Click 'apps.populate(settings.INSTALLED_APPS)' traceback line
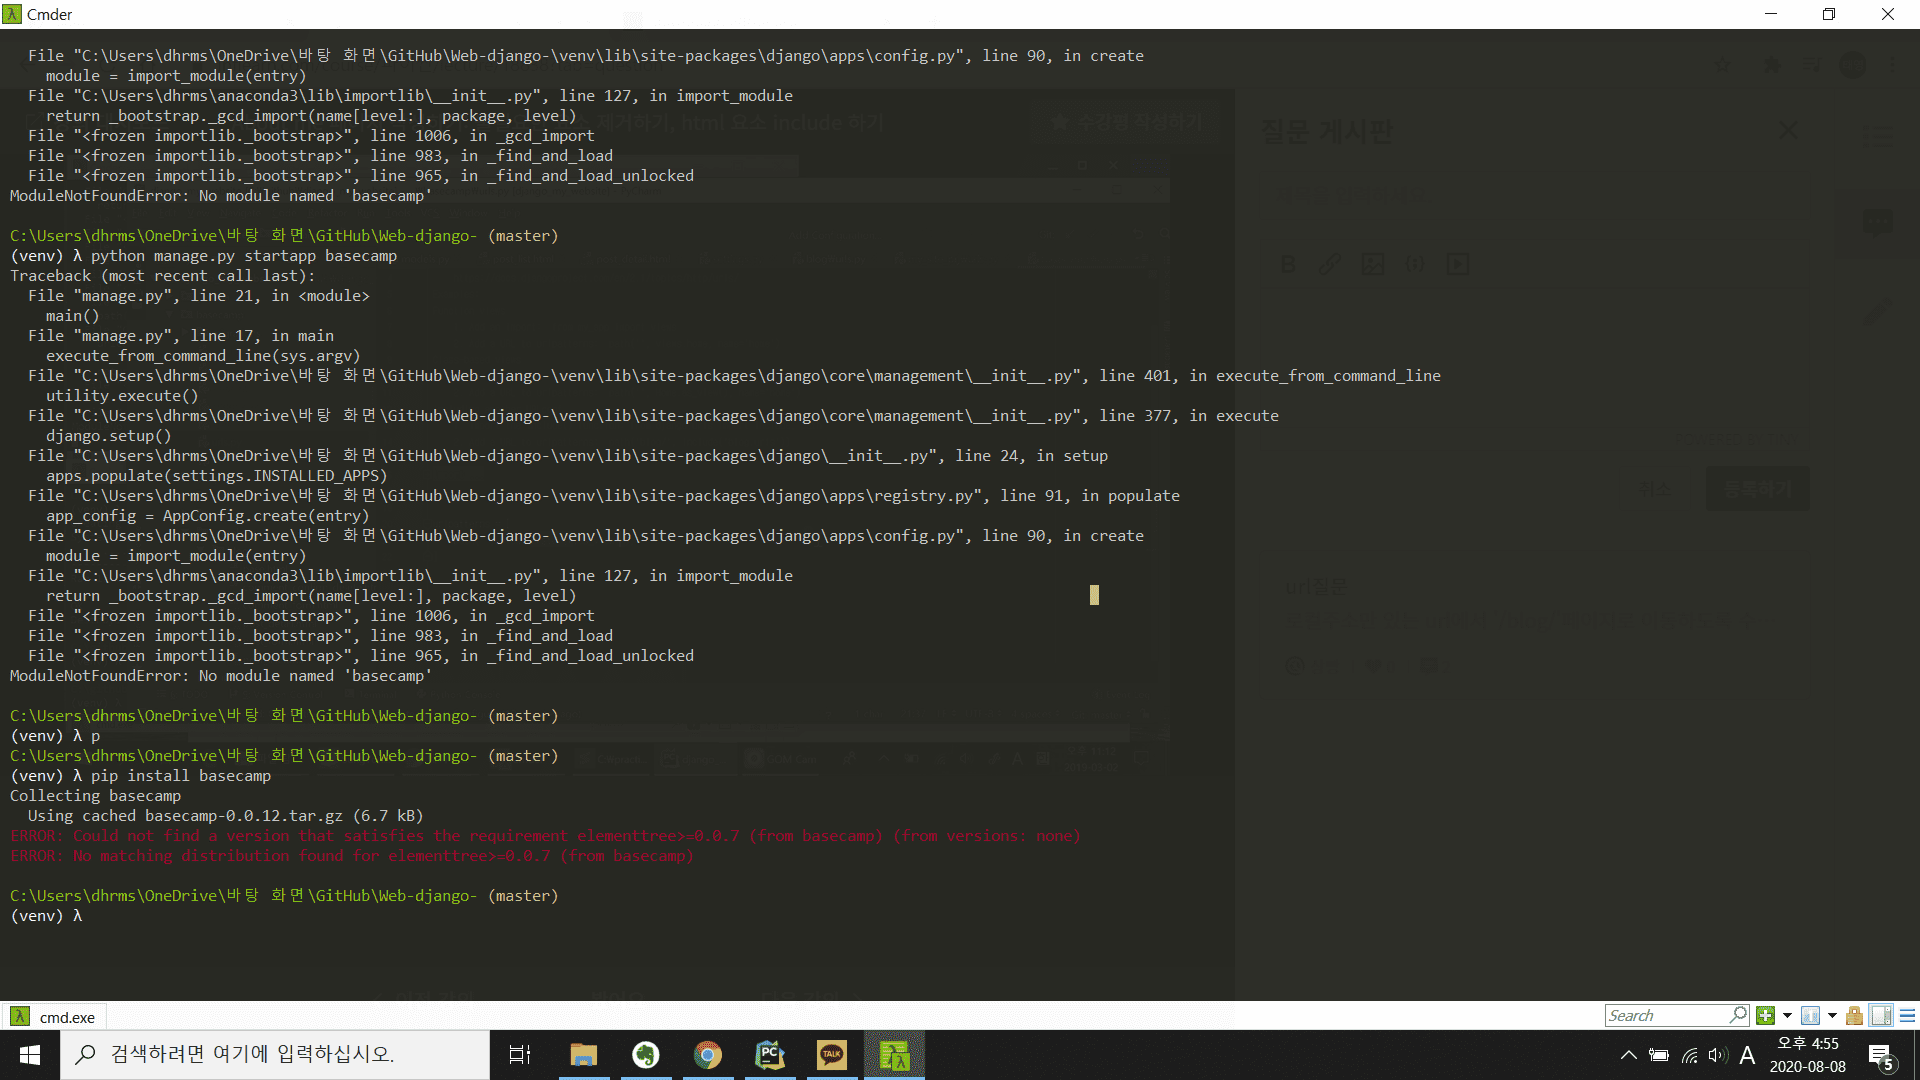Viewport: 1920px width, 1080px height. pos(216,476)
